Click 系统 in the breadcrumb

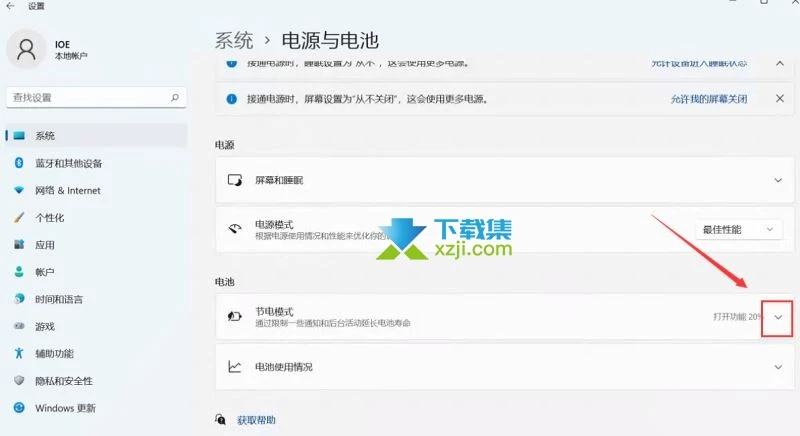tap(234, 40)
